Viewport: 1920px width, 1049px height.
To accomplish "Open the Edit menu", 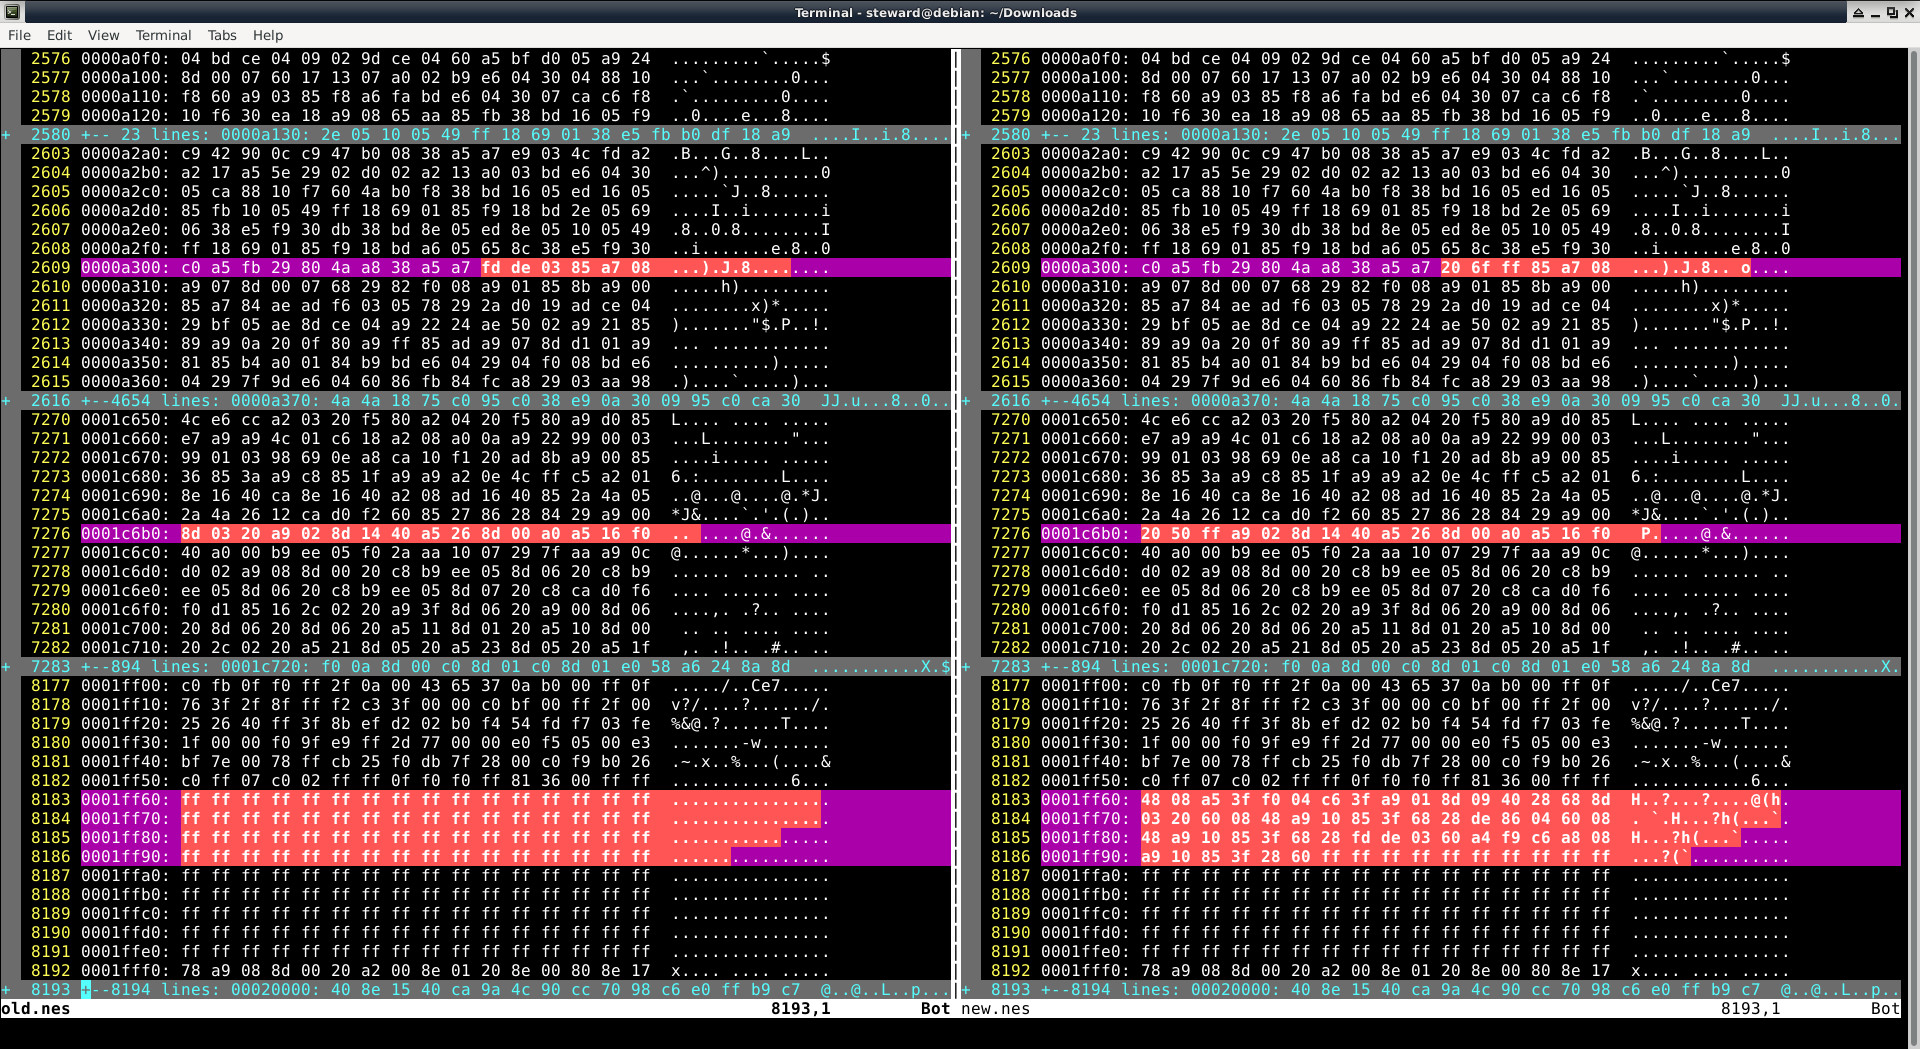I will tap(59, 35).
